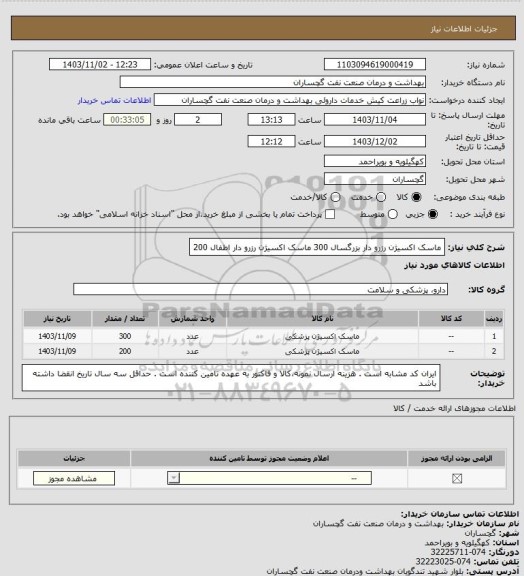Click the response deadline time 13:13
This screenshot has width=524, height=576.
272,119
